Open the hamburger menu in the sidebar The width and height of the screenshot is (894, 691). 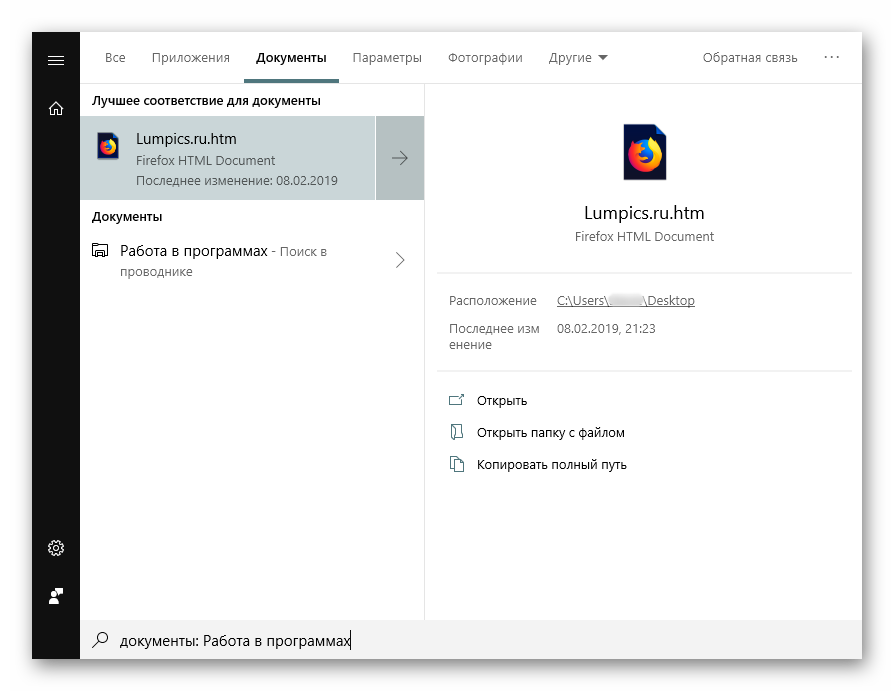(x=56, y=60)
